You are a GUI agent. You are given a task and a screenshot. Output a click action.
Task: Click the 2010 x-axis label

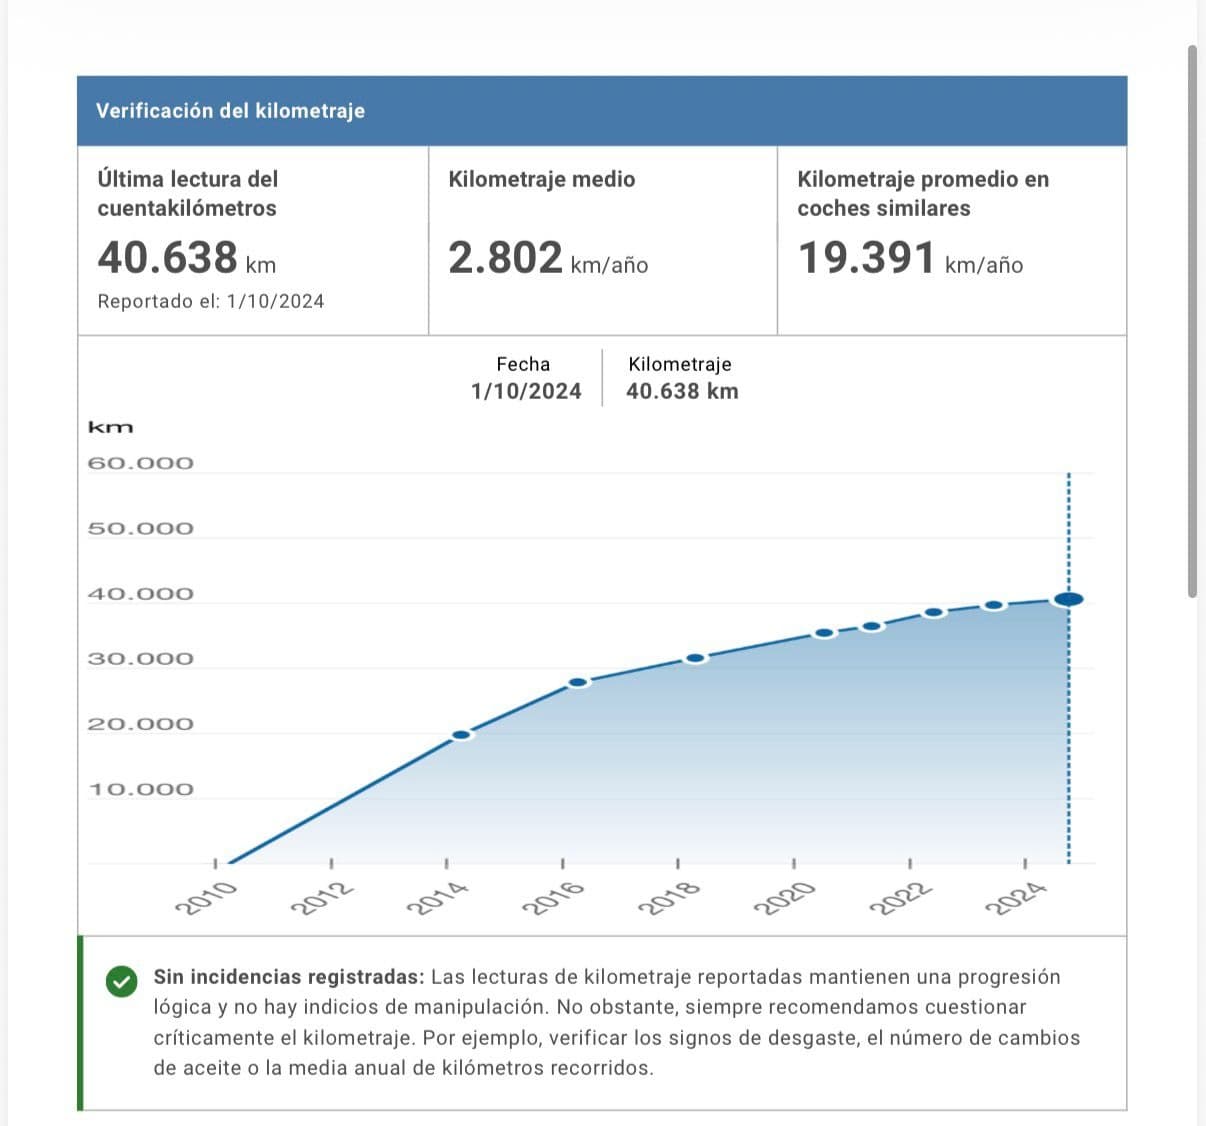[205, 898]
